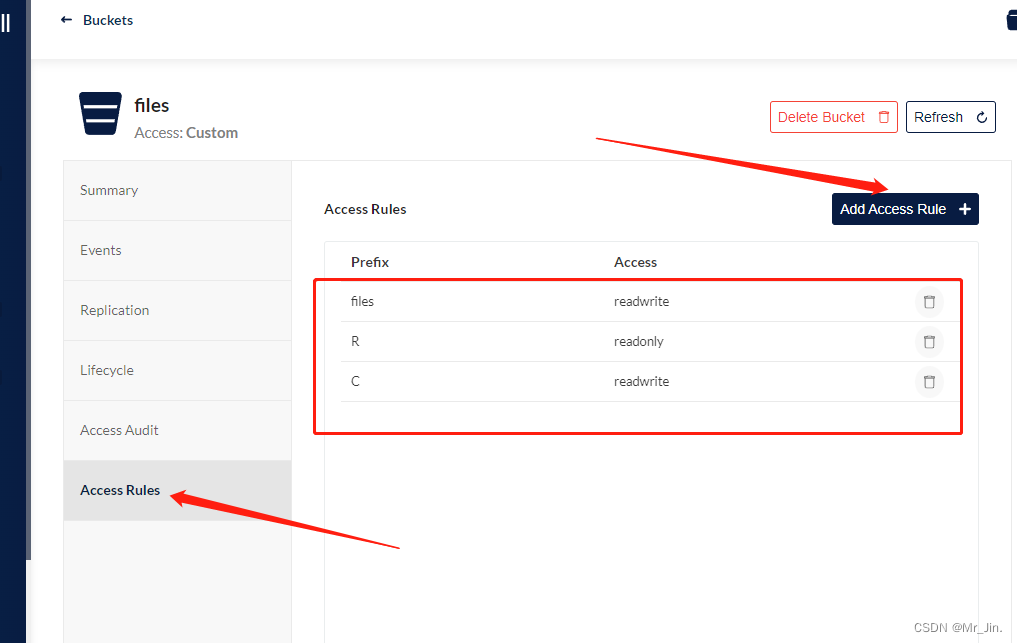Viewport: 1017px width, 643px height.
Task: Click the files bucket icon
Action: tap(100, 113)
